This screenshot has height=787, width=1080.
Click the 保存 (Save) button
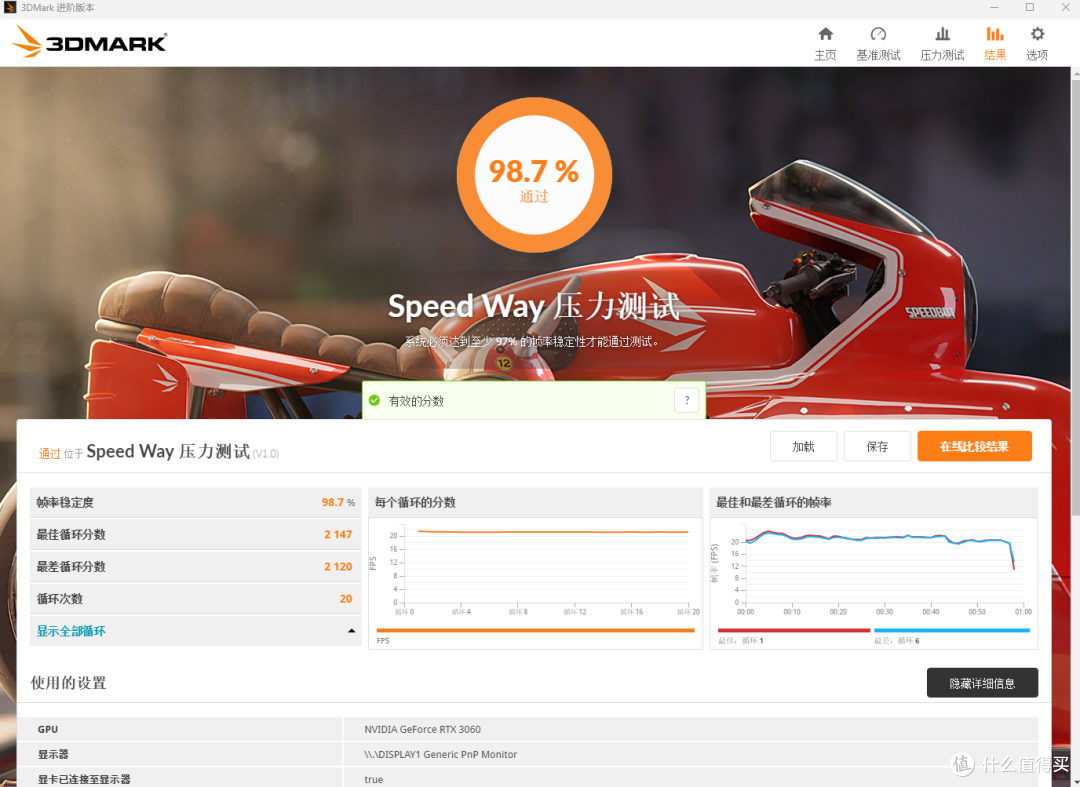(x=877, y=446)
